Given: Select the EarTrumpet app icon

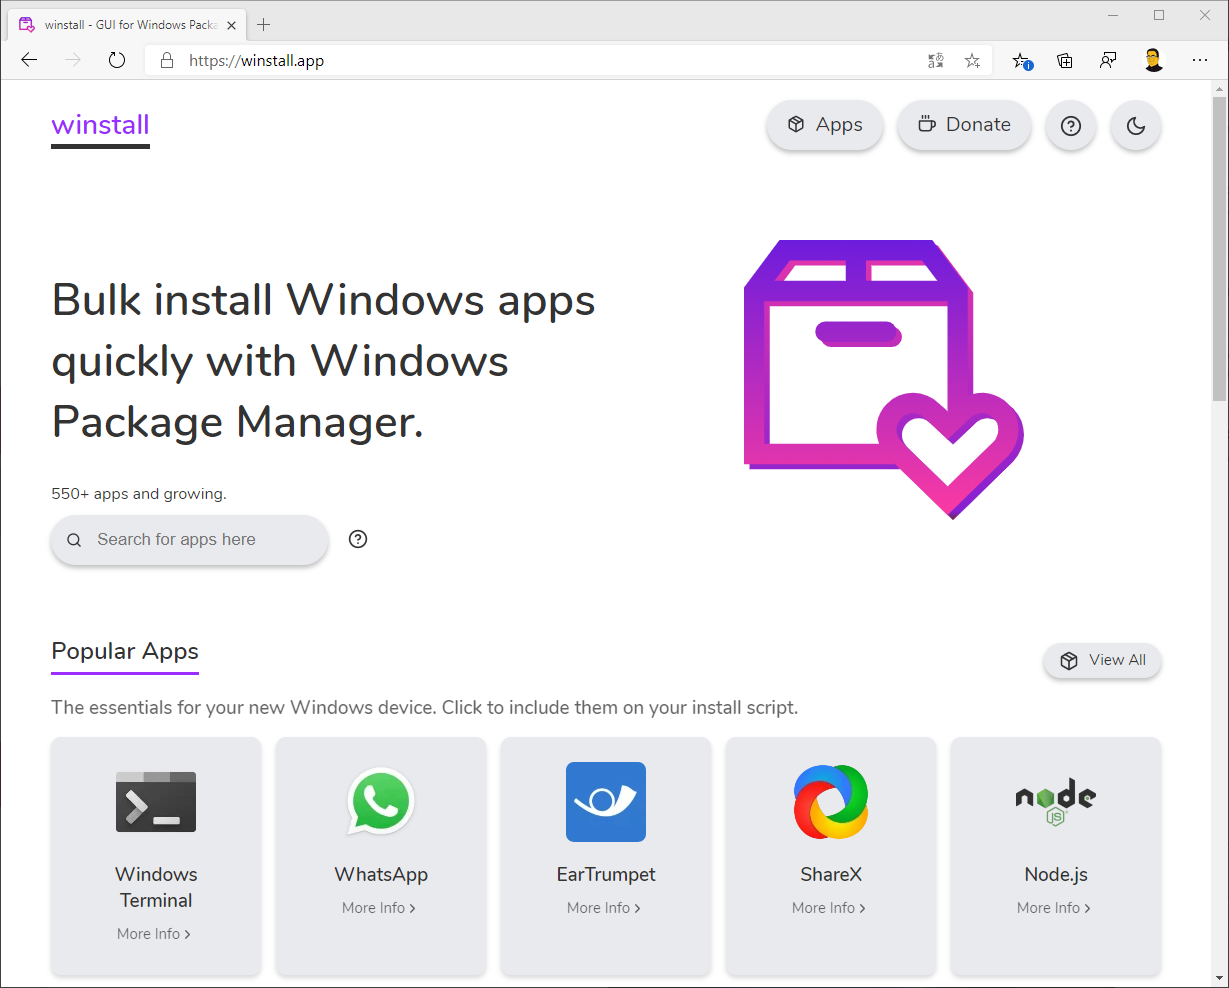Looking at the screenshot, I should pyautogui.click(x=606, y=802).
